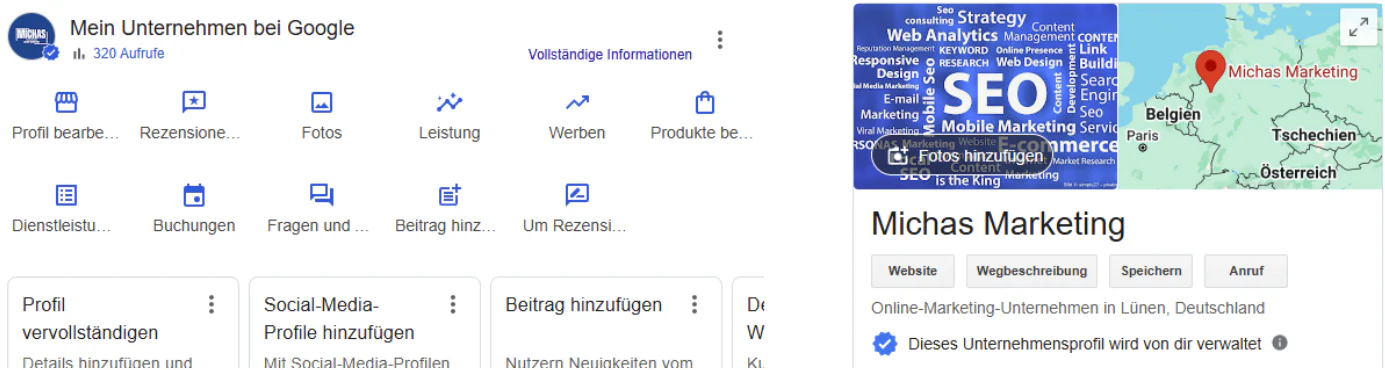Open Social-Media-Profile hinzufügen card
The height and width of the screenshot is (370, 1385).
point(365,323)
